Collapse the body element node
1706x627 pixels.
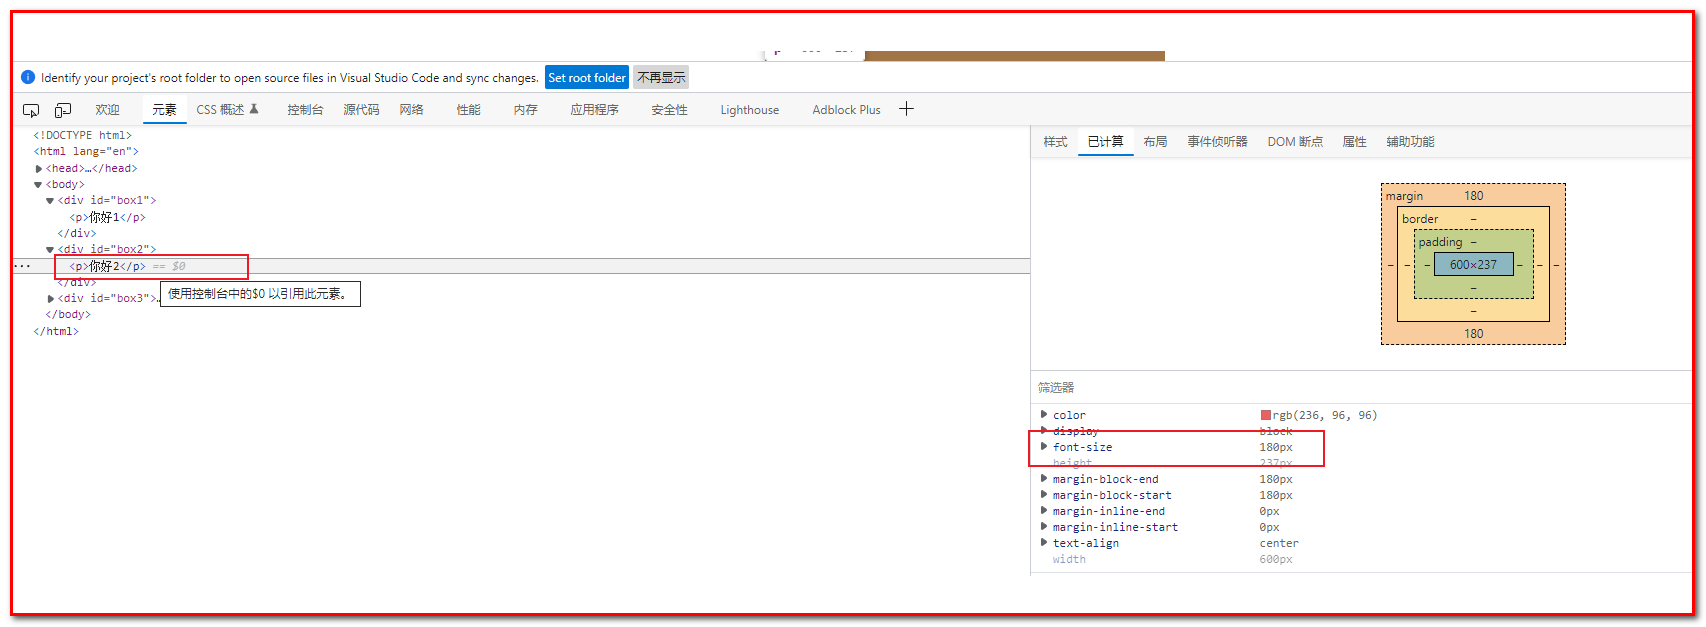(39, 185)
